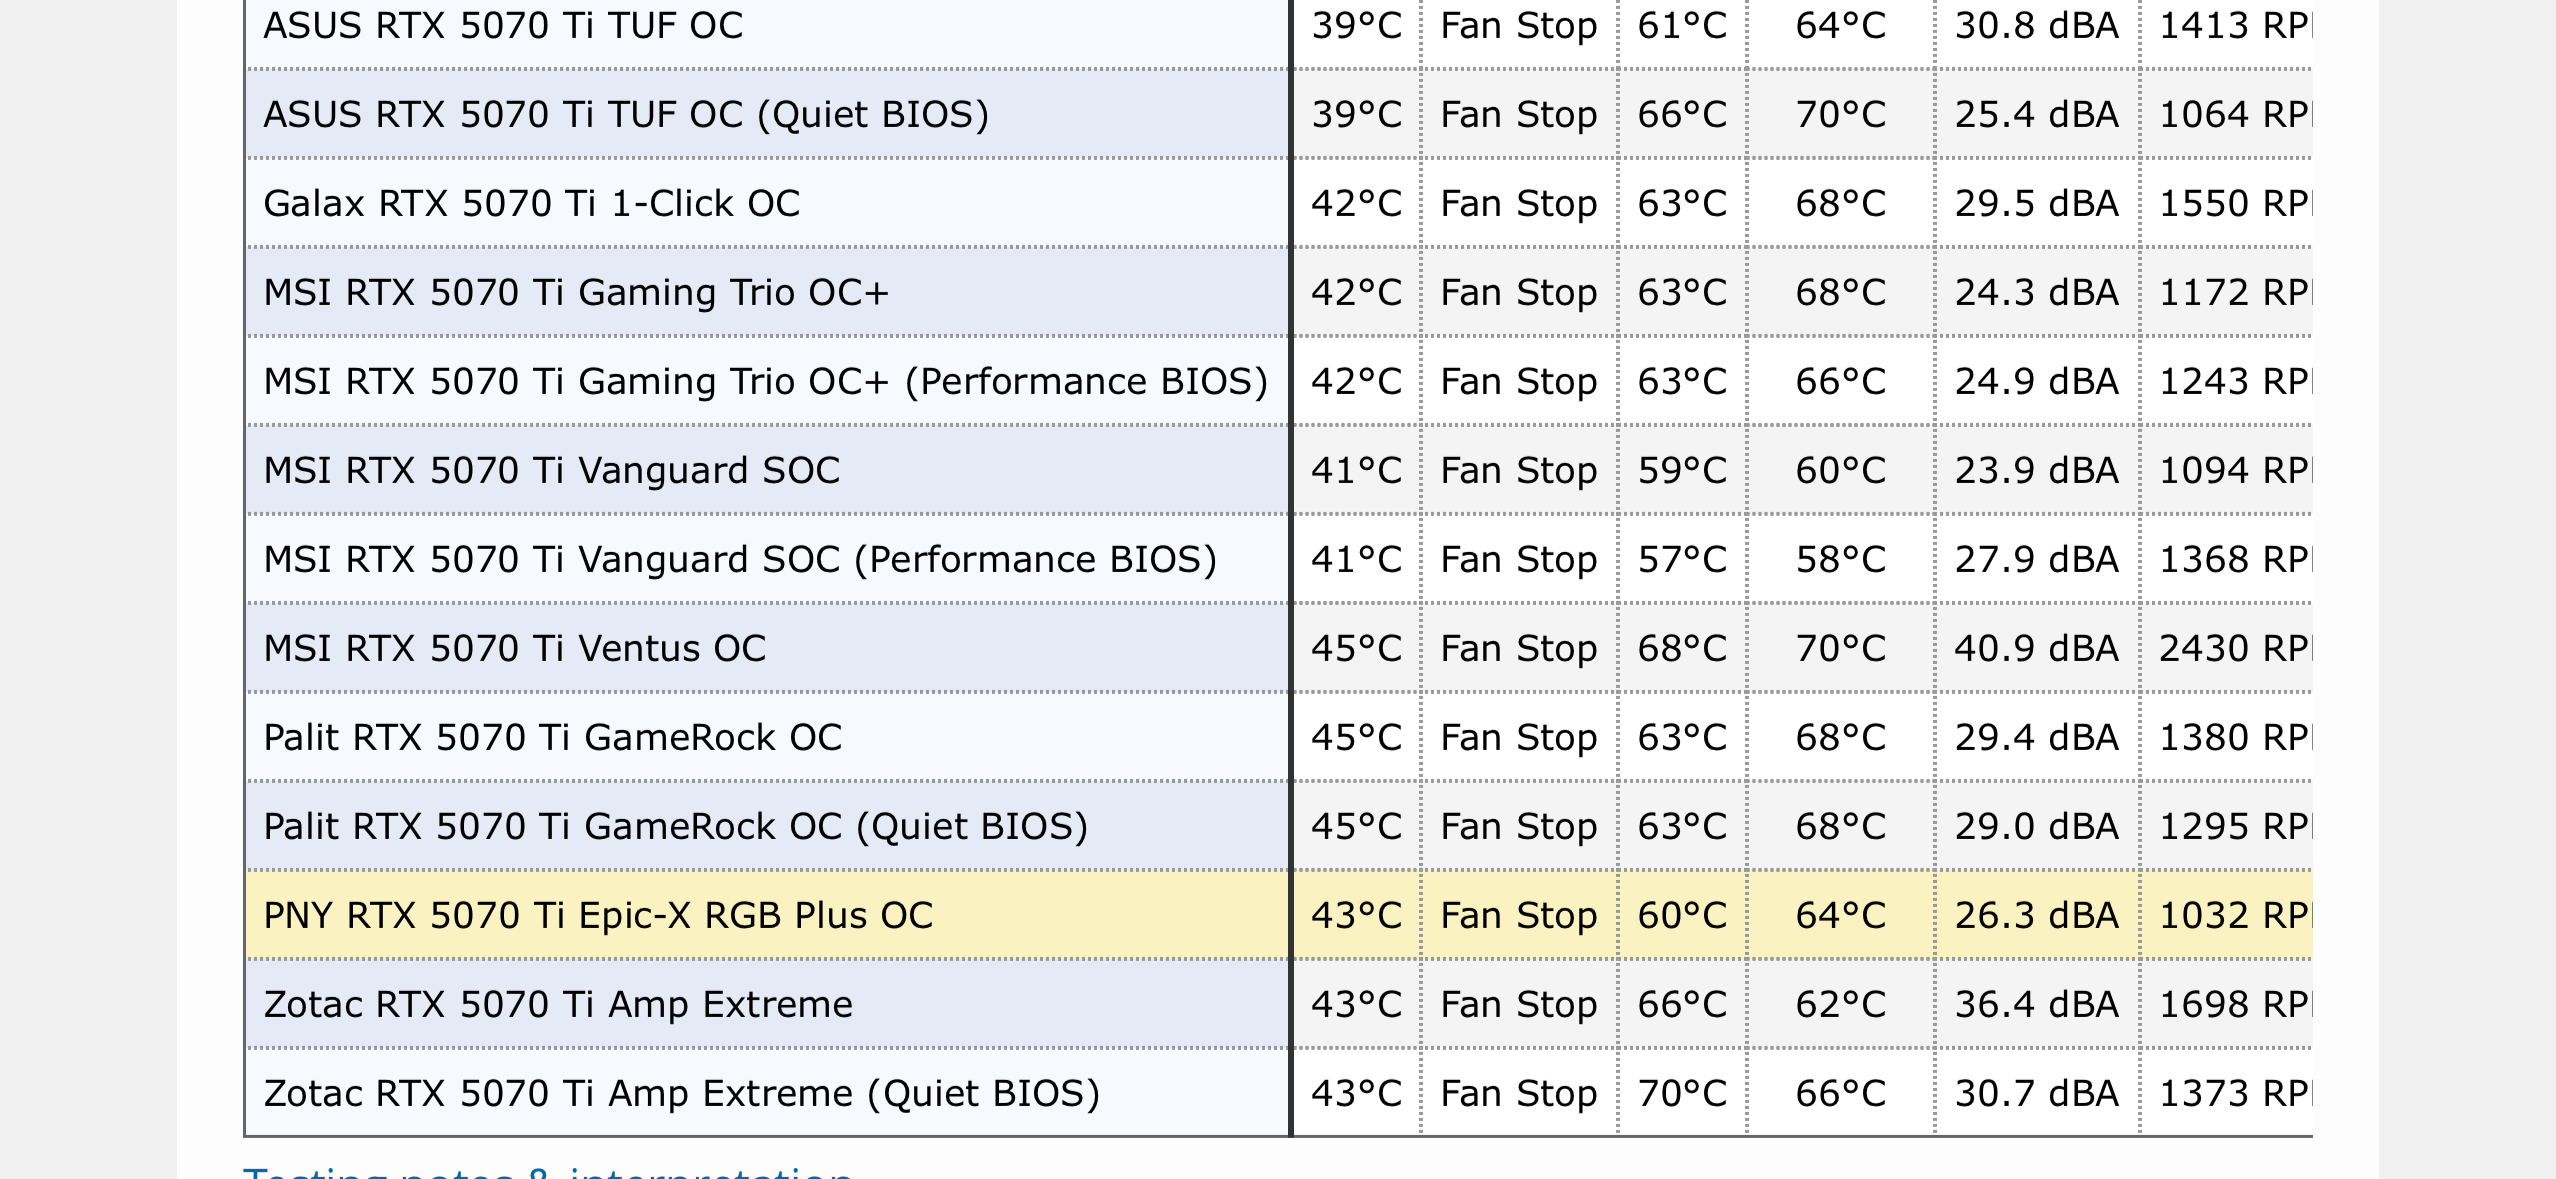Viewport: 2556px width, 1179px height.
Task: Click the Galax RTX 5070 Ti 1-Click OC entry
Action: (531, 203)
